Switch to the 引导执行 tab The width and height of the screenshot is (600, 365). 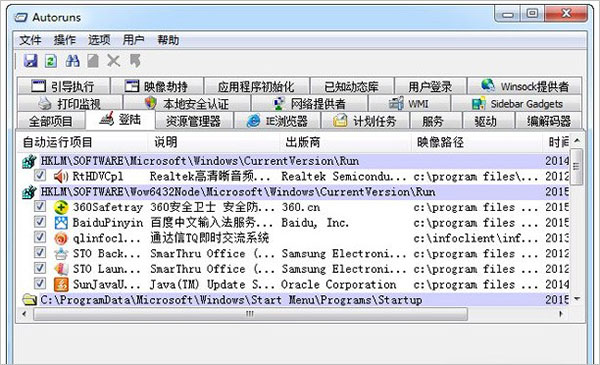coord(64,86)
